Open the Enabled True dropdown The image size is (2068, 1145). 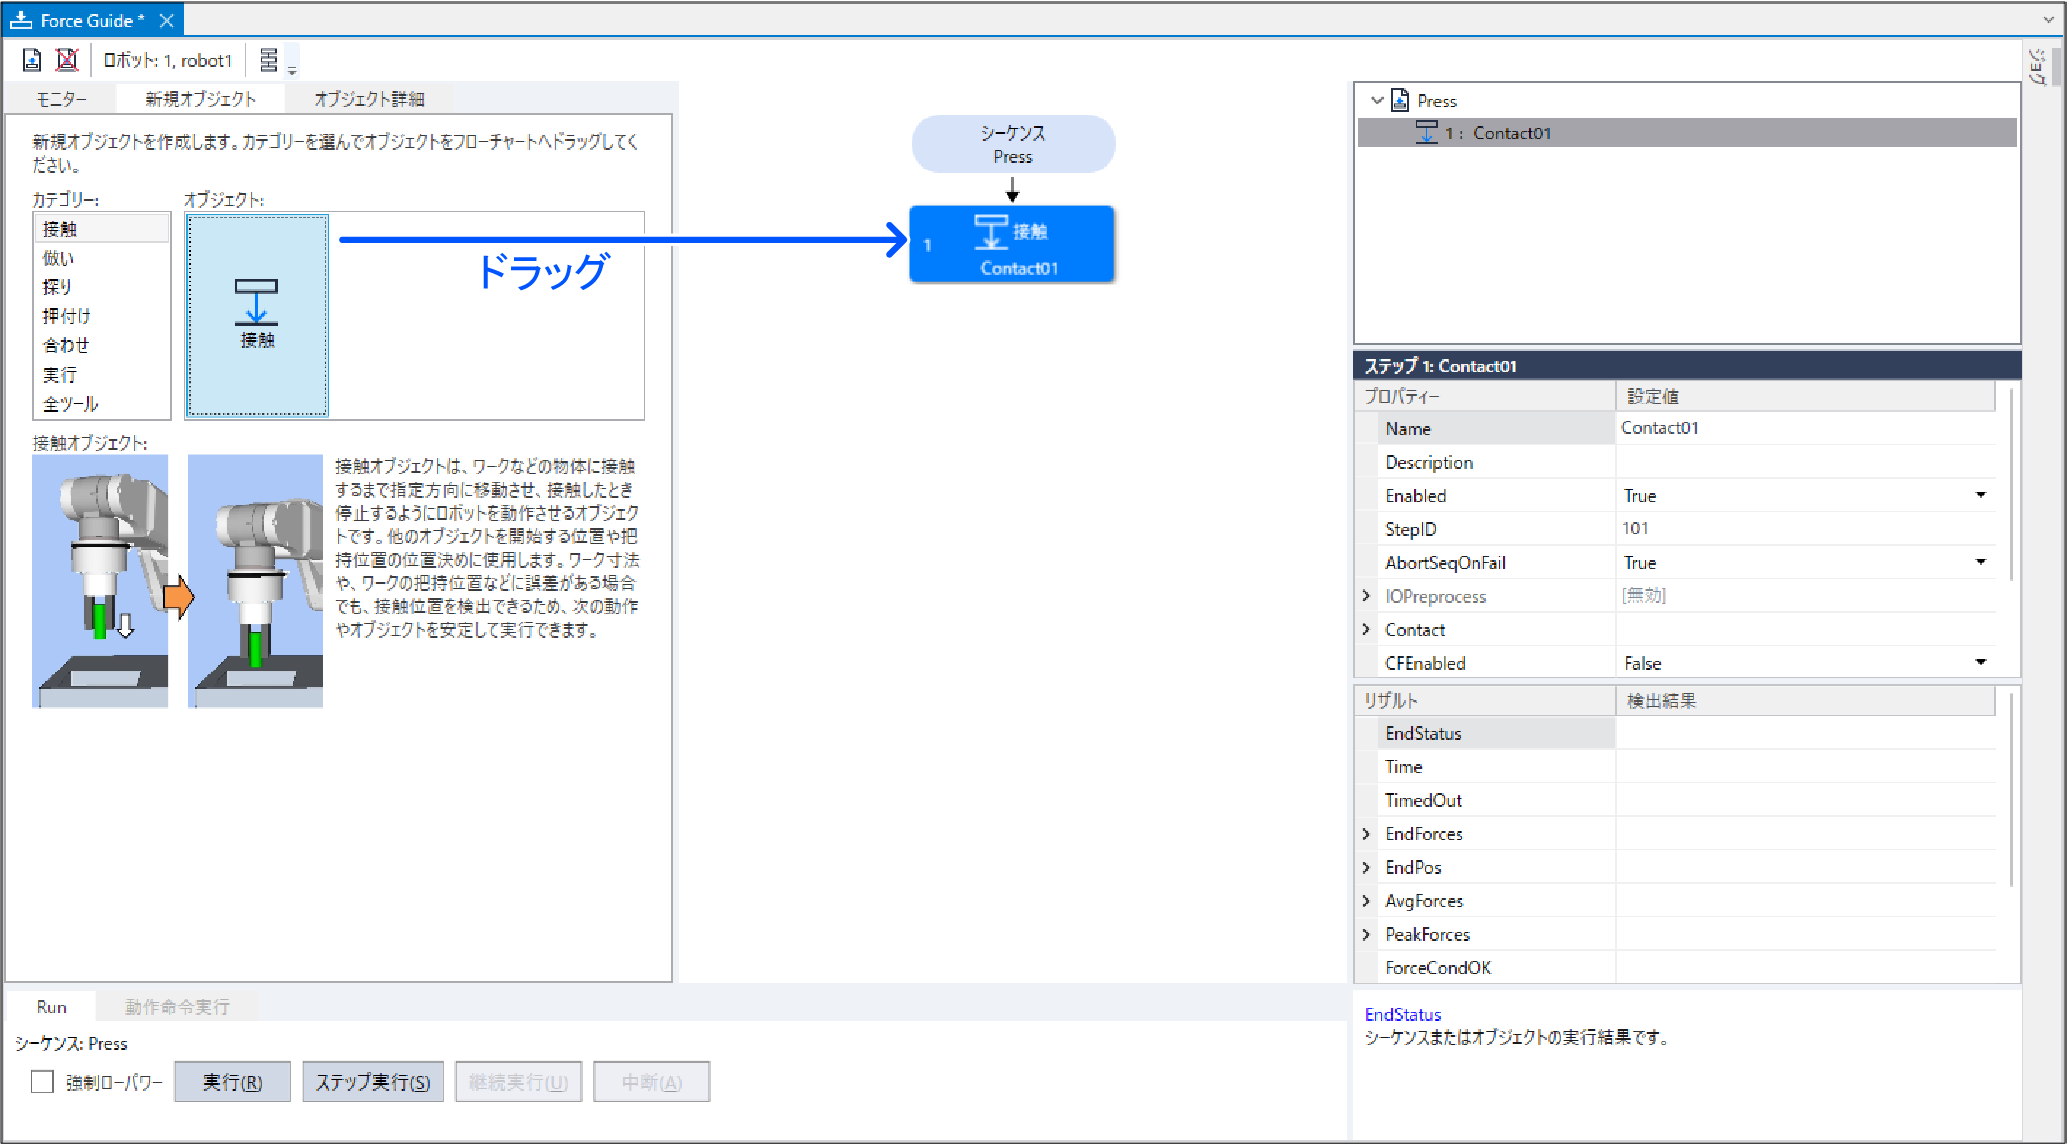1980,495
